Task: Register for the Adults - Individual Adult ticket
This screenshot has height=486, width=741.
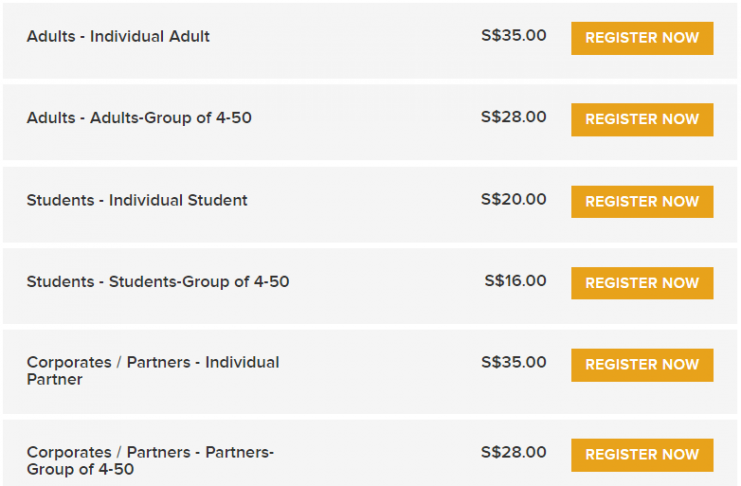Action: (x=642, y=38)
